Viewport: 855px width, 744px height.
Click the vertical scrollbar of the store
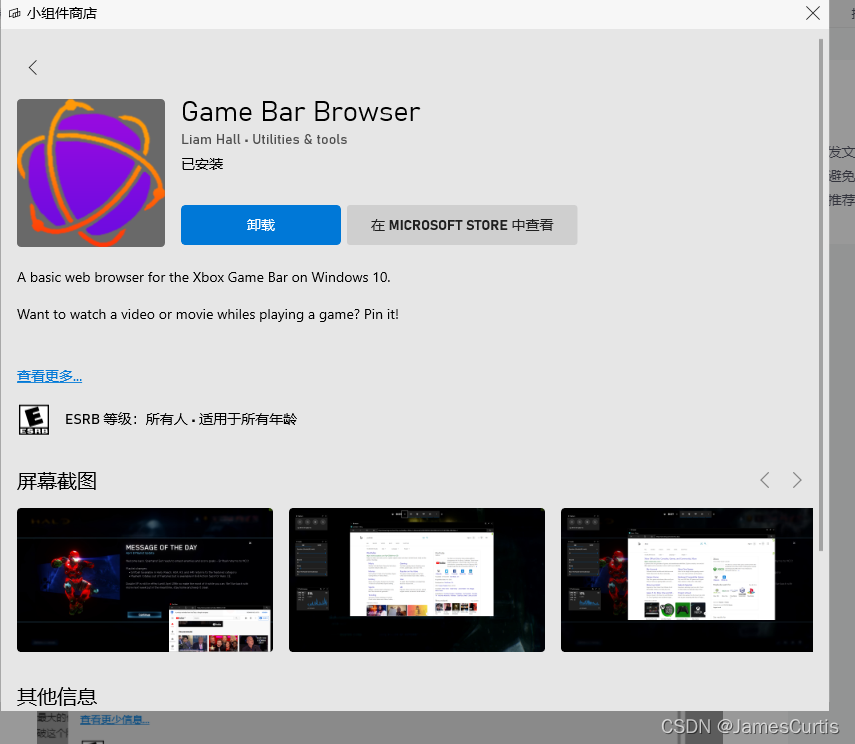coord(821,295)
